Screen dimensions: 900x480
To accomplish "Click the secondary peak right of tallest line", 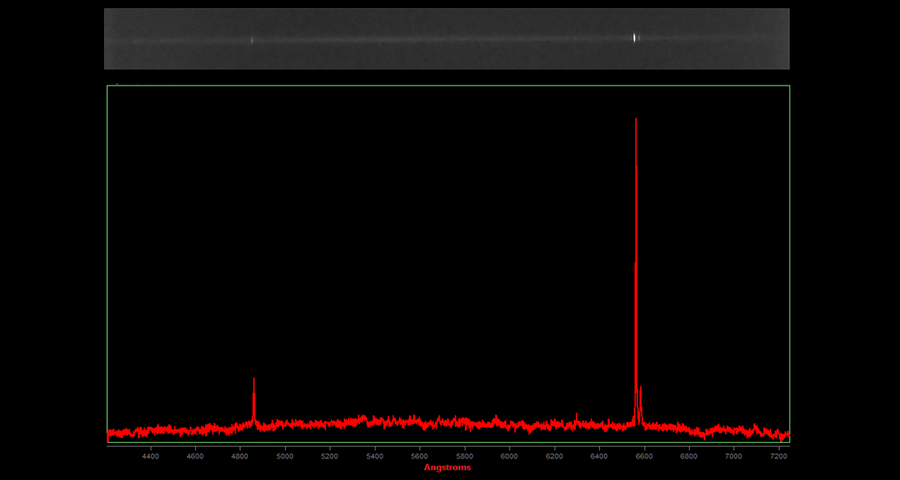I will [641, 388].
